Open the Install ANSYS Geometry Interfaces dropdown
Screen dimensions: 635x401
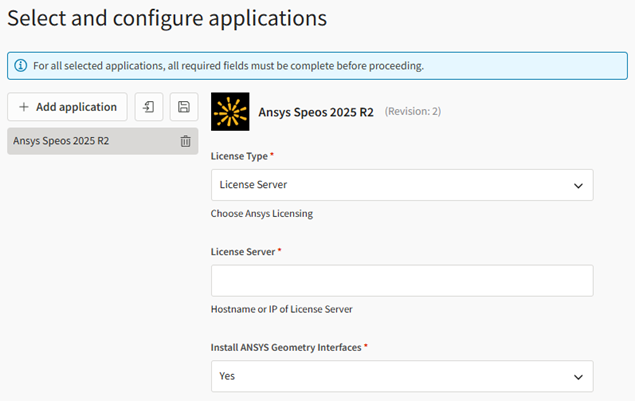[402, 376]
